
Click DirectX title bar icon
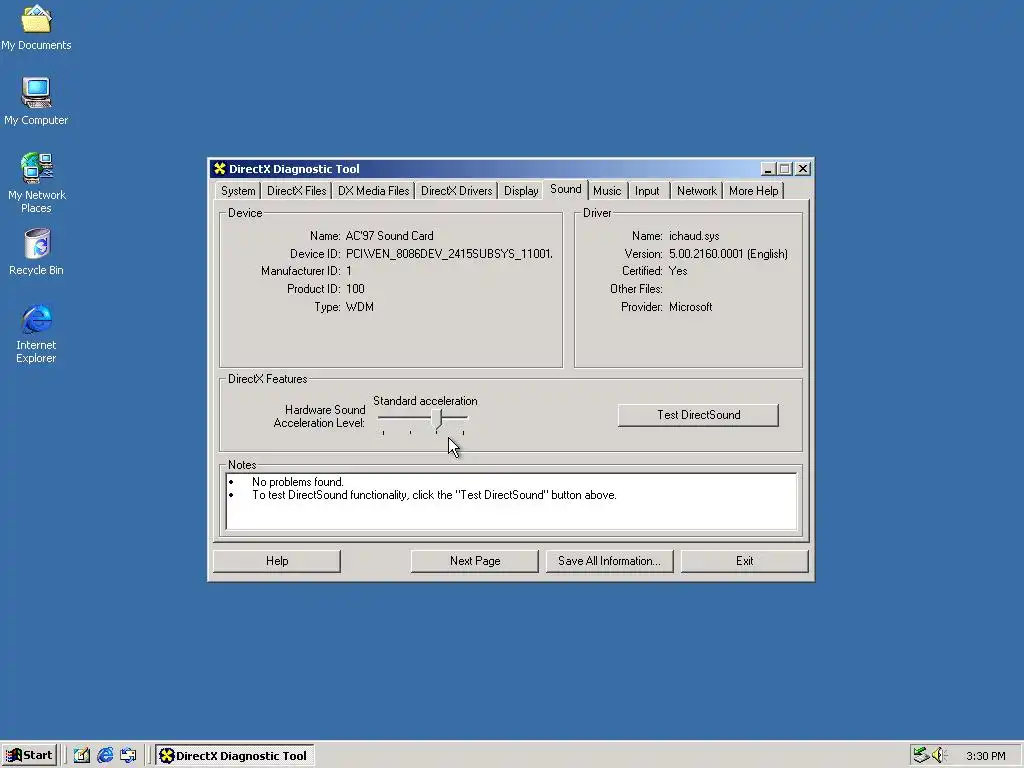coord(219,168)
